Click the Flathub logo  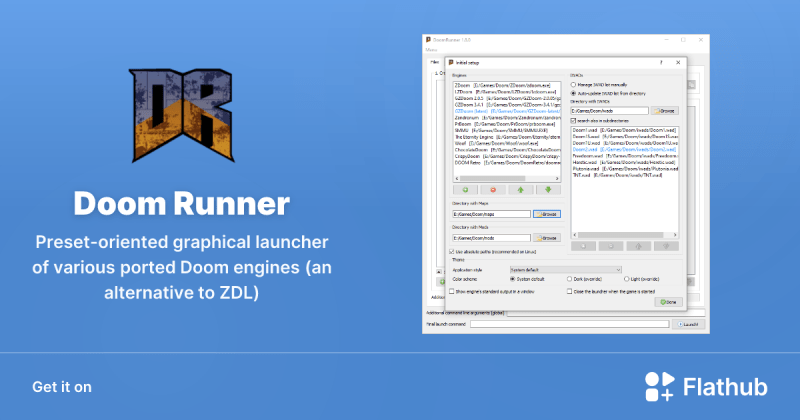[706, 386]
